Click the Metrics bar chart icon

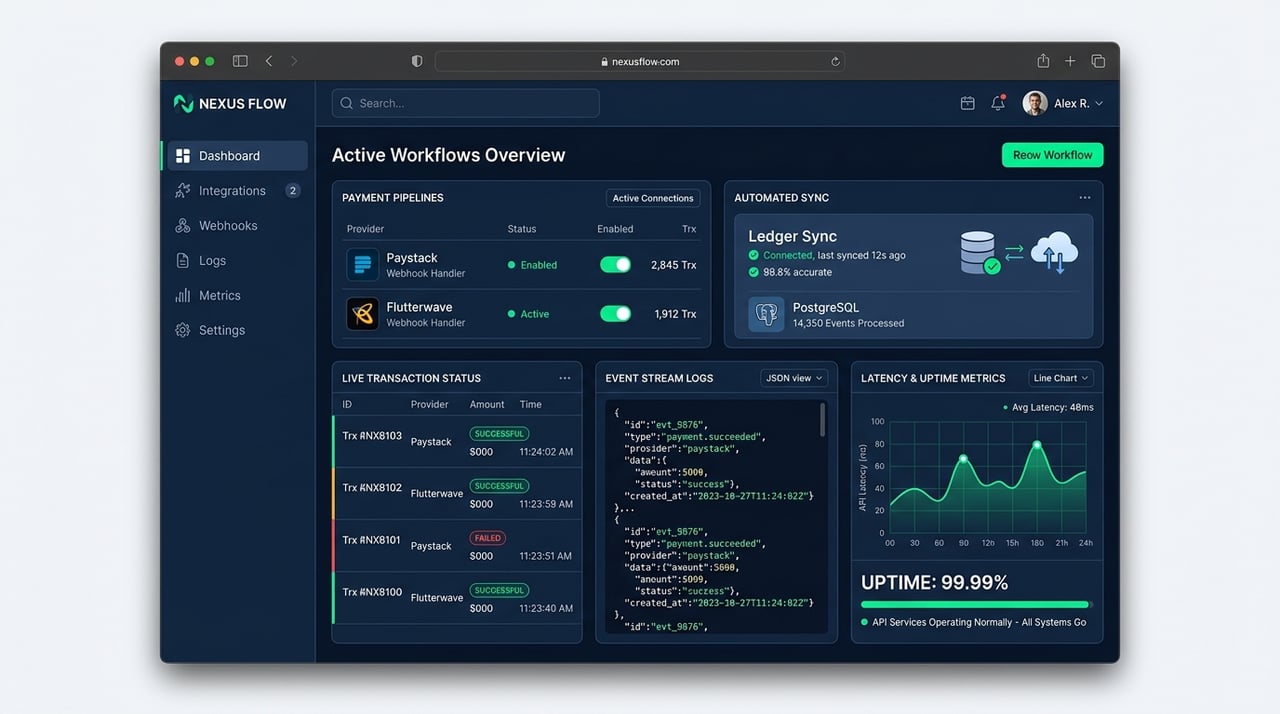(182, 295)
